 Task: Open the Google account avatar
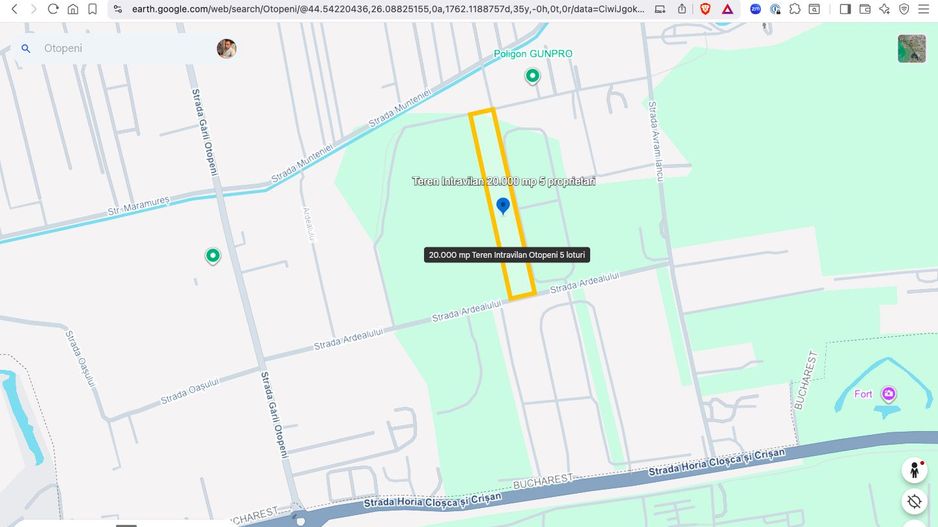click(227, 48)
